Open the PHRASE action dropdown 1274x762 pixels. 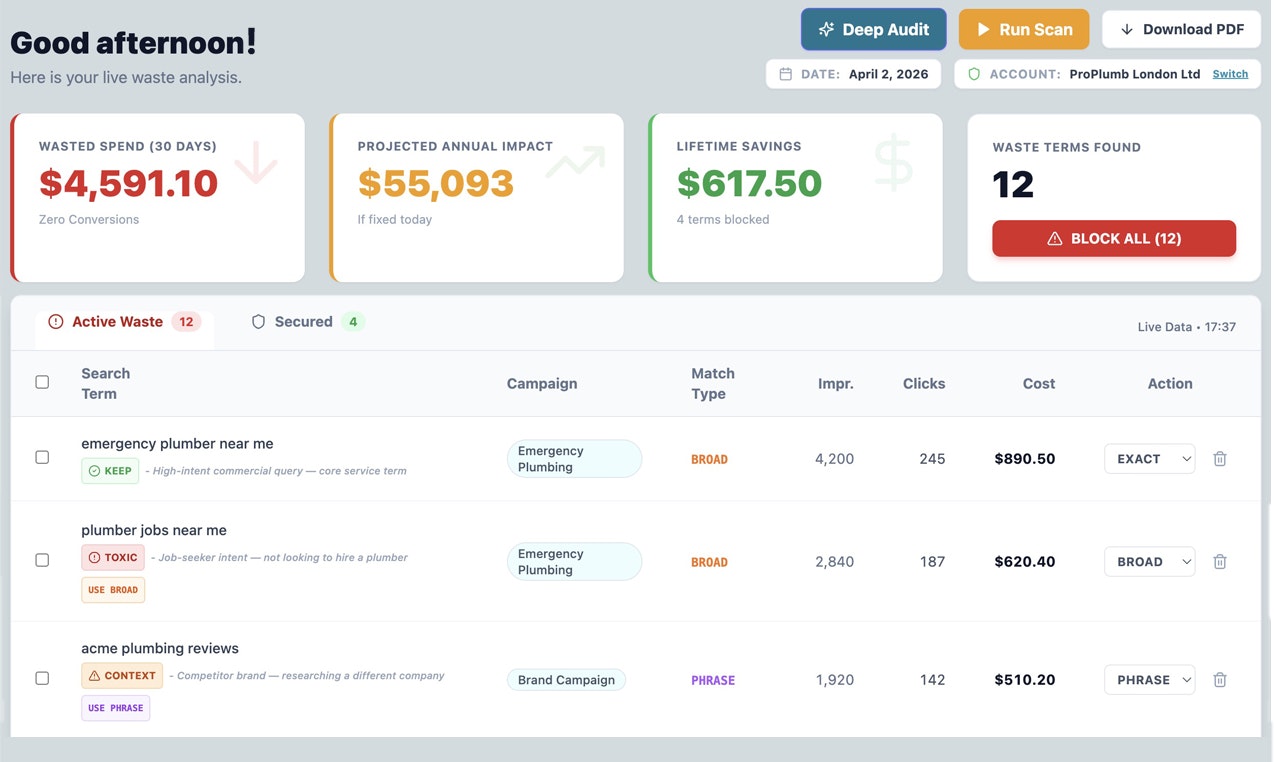click(x=1149, y=680)
